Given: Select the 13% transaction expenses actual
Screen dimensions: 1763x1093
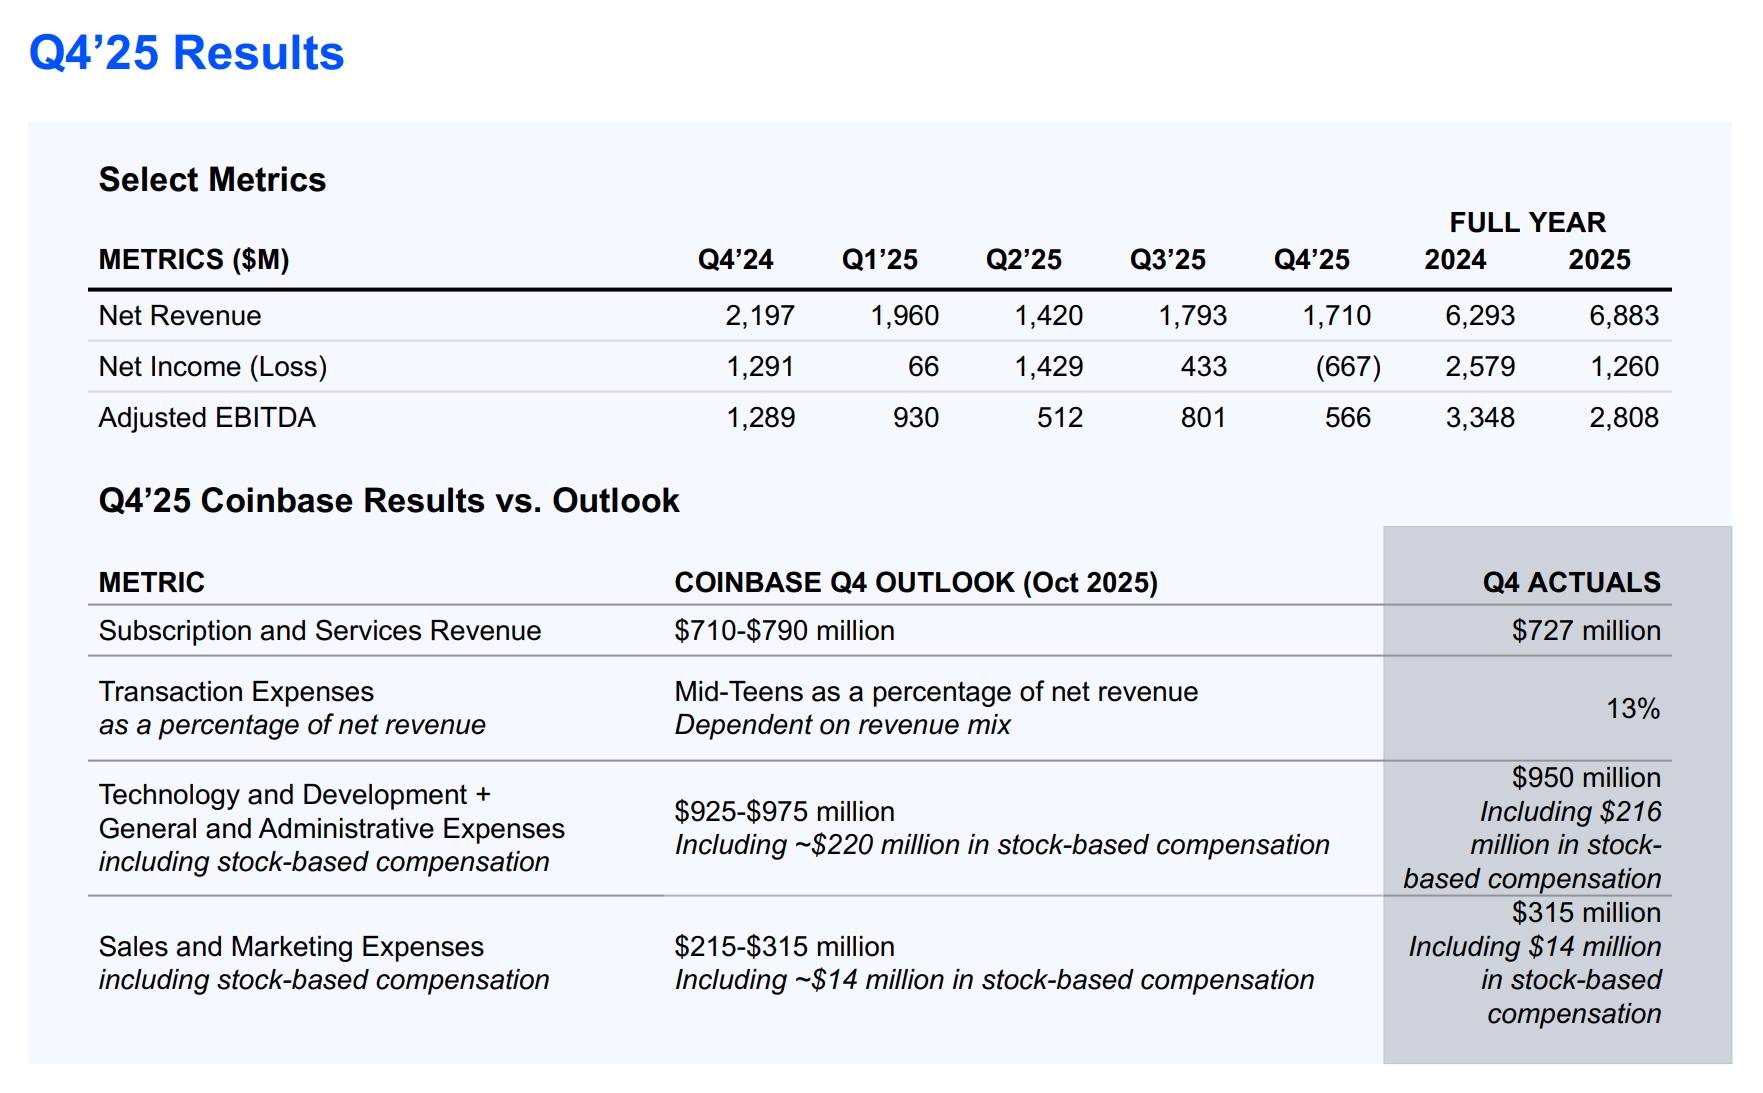Looking at the screenshot, I should coord(1632,709).
